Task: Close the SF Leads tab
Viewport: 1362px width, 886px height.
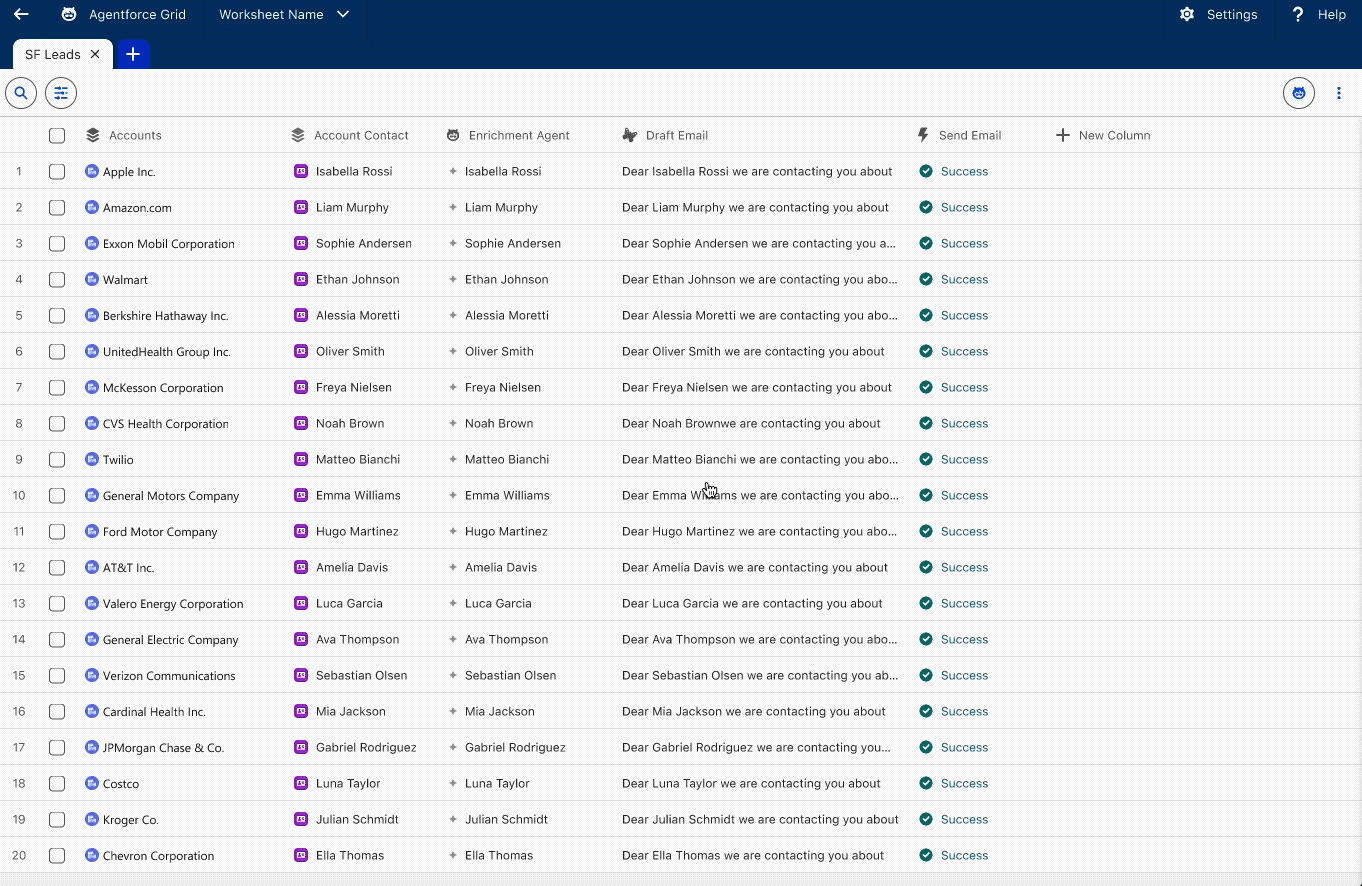Action: tap(95, 54)
